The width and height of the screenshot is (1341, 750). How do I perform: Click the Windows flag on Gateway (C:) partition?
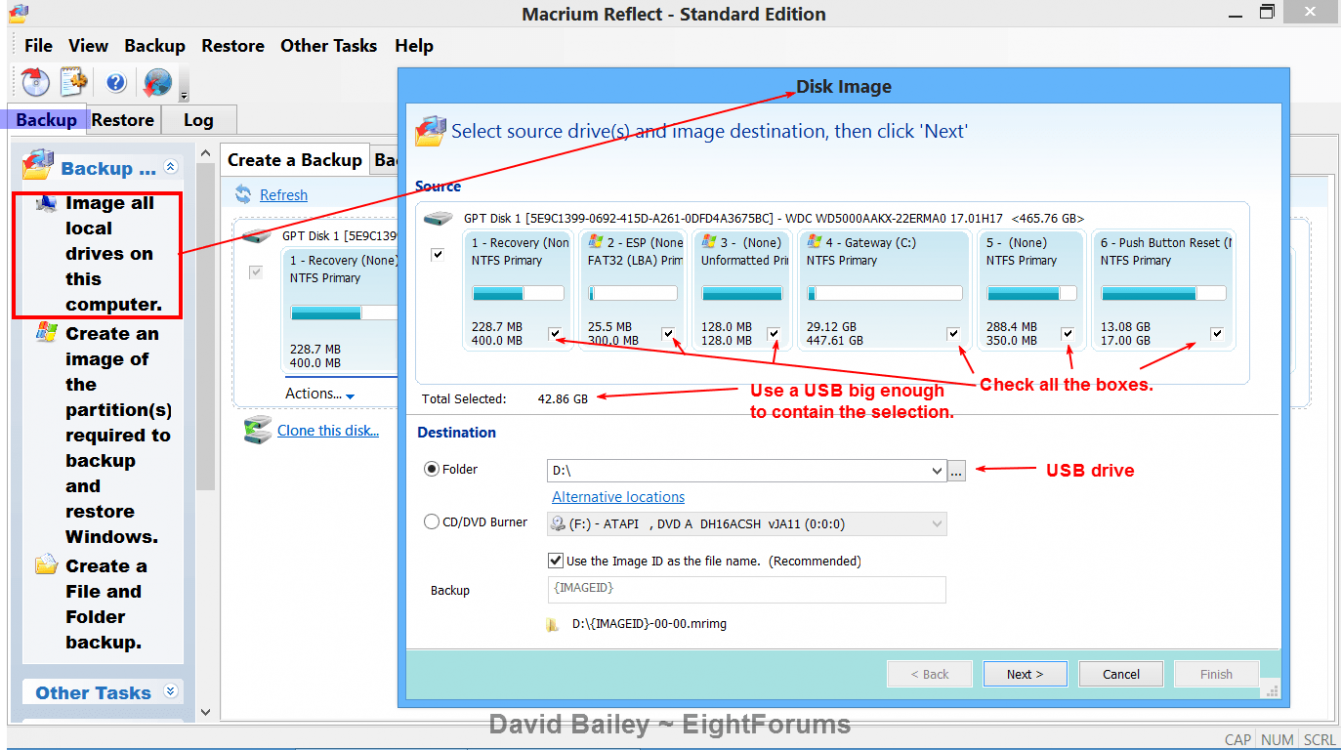[814, 242]
